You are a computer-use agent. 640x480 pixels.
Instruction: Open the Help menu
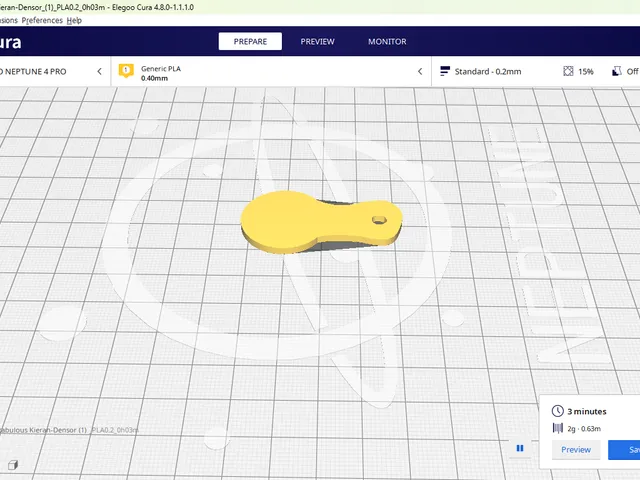click(74, 20)
